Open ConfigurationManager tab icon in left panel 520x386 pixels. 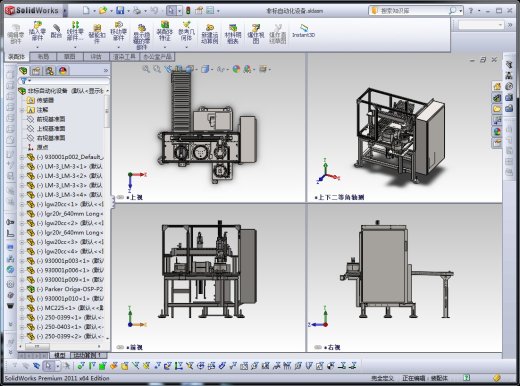click(50, 71)
